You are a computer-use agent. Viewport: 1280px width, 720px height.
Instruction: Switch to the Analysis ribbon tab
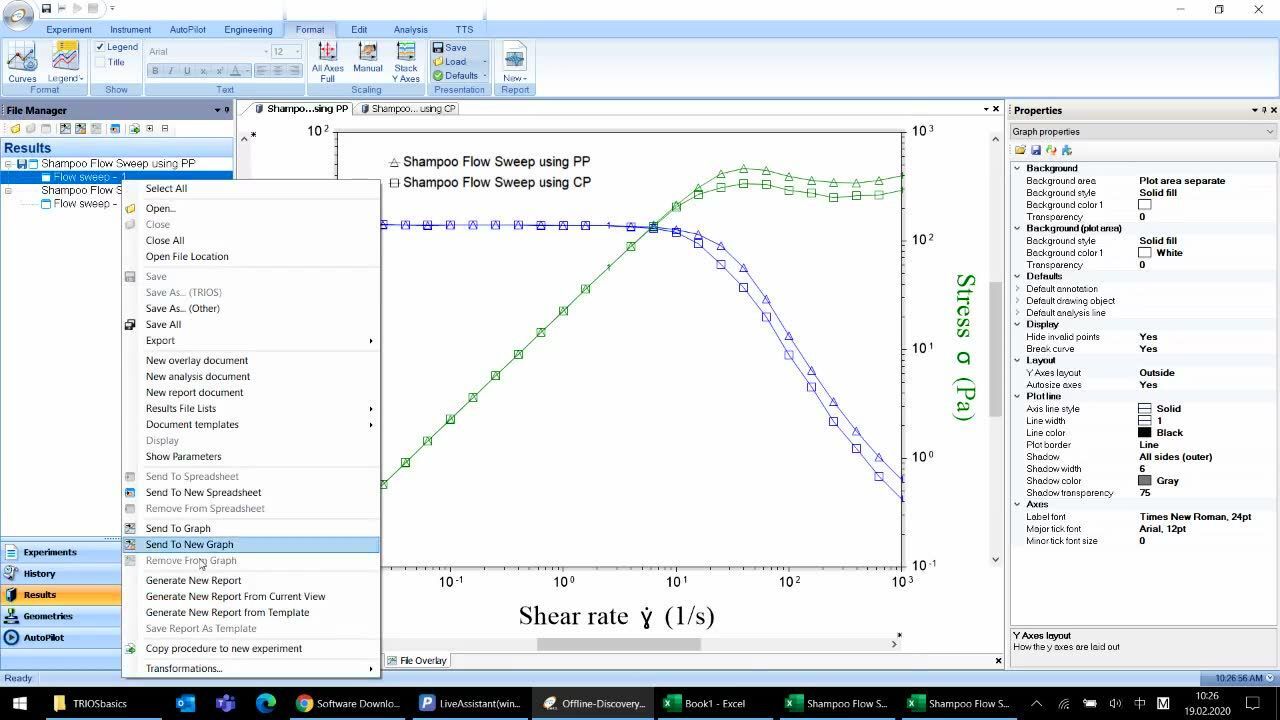410,29
